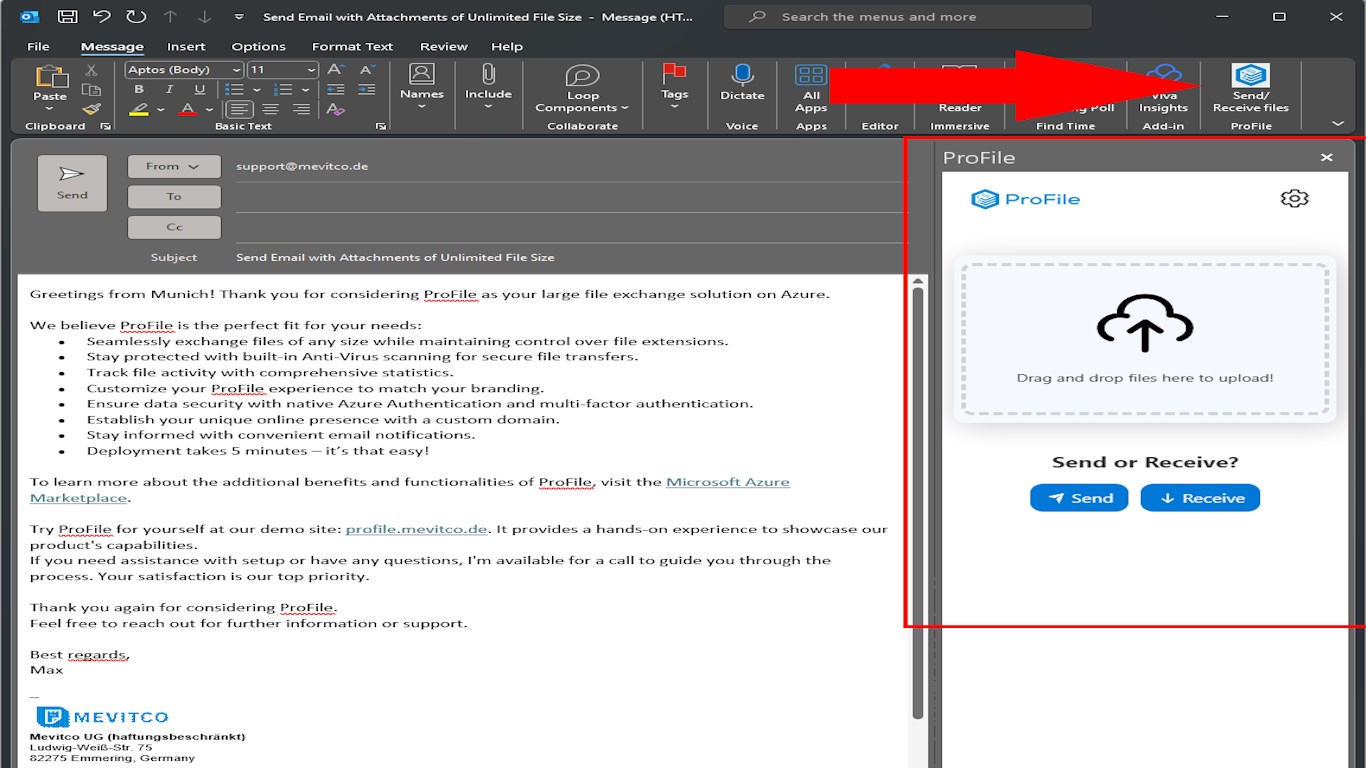The height and width of the screenshot is (768, 1366).
Task: Open the Basic Text dialog launcher
Action: 381,127
